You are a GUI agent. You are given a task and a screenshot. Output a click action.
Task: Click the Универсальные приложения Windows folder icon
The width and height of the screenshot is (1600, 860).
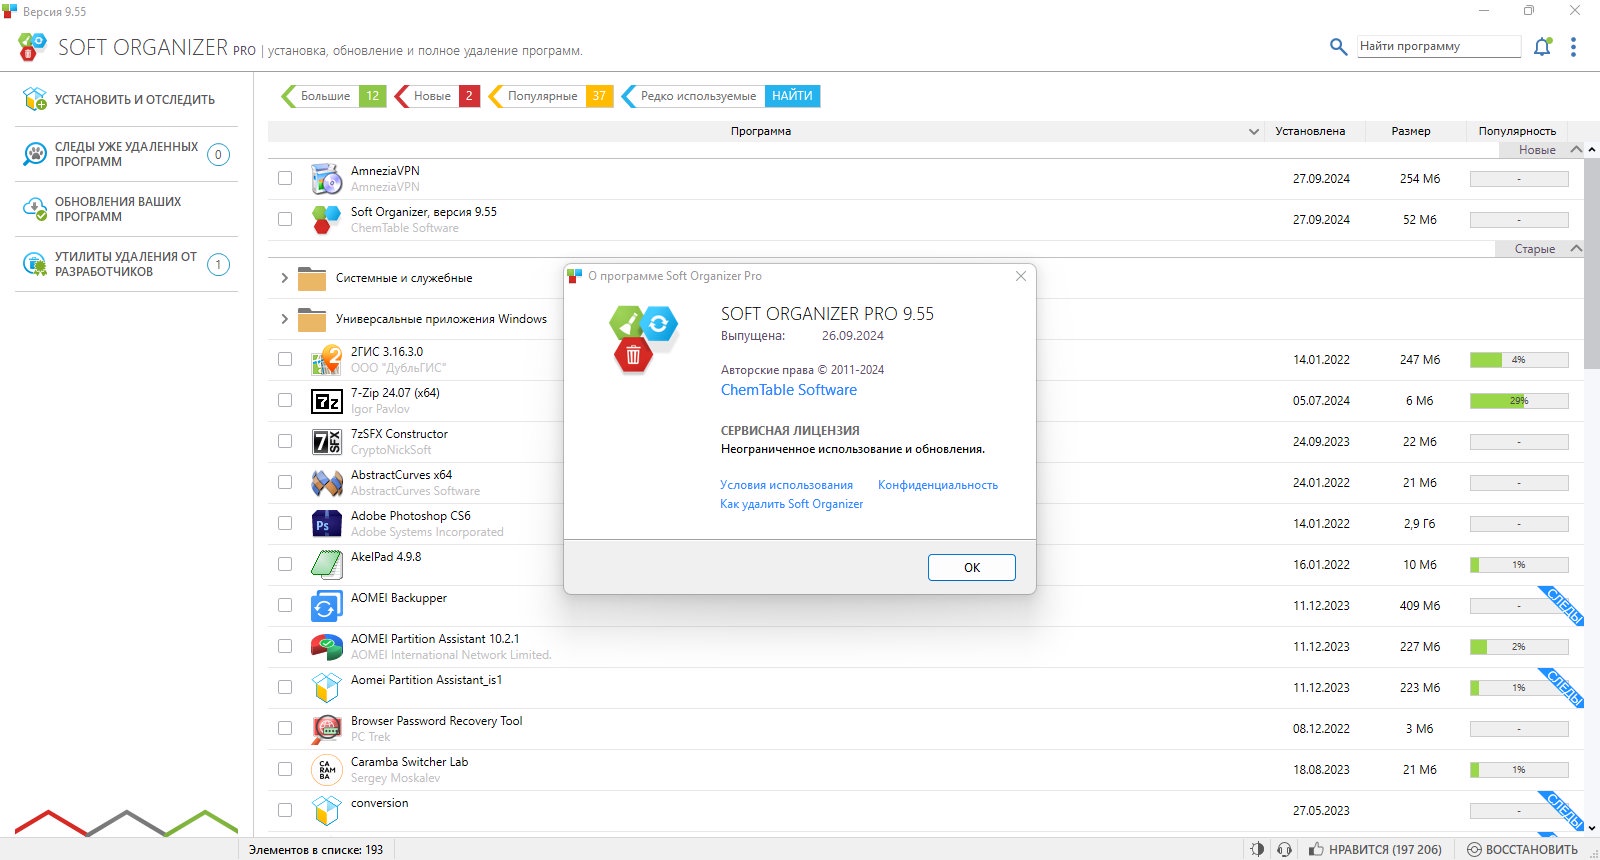(x=312, y=319)
